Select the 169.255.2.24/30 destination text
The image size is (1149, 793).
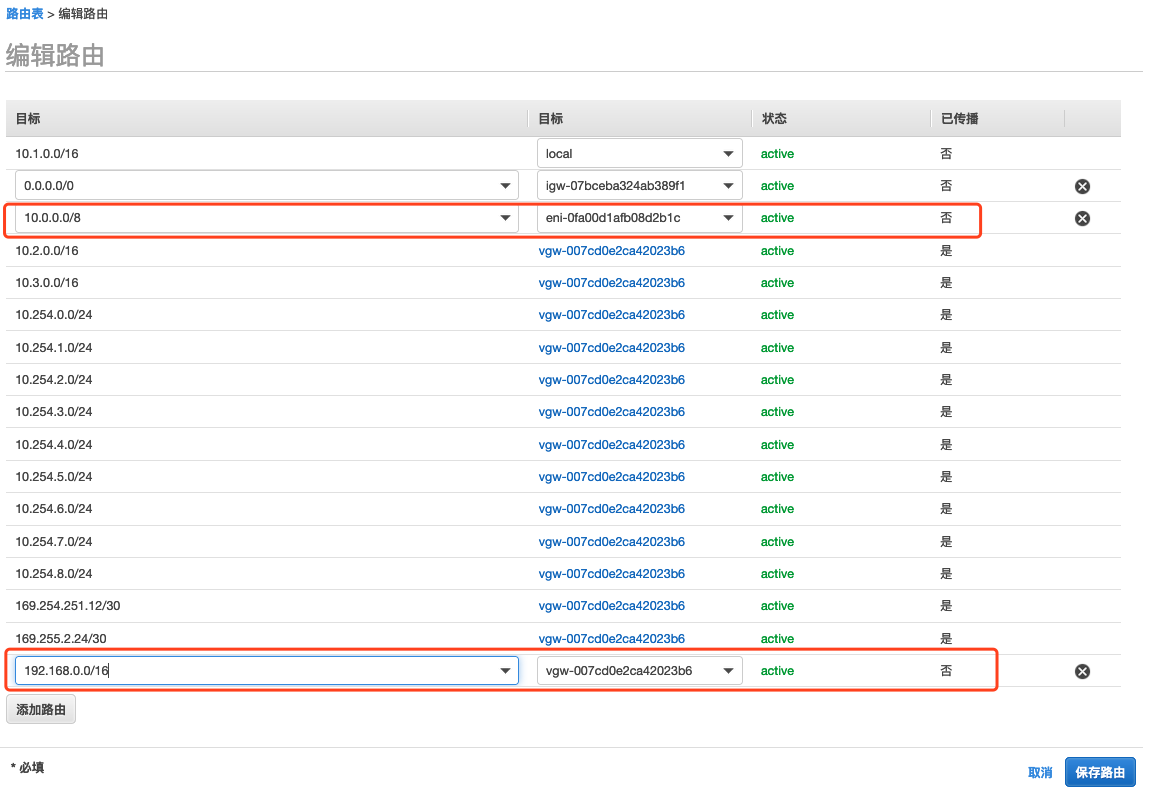click(61, 639)
